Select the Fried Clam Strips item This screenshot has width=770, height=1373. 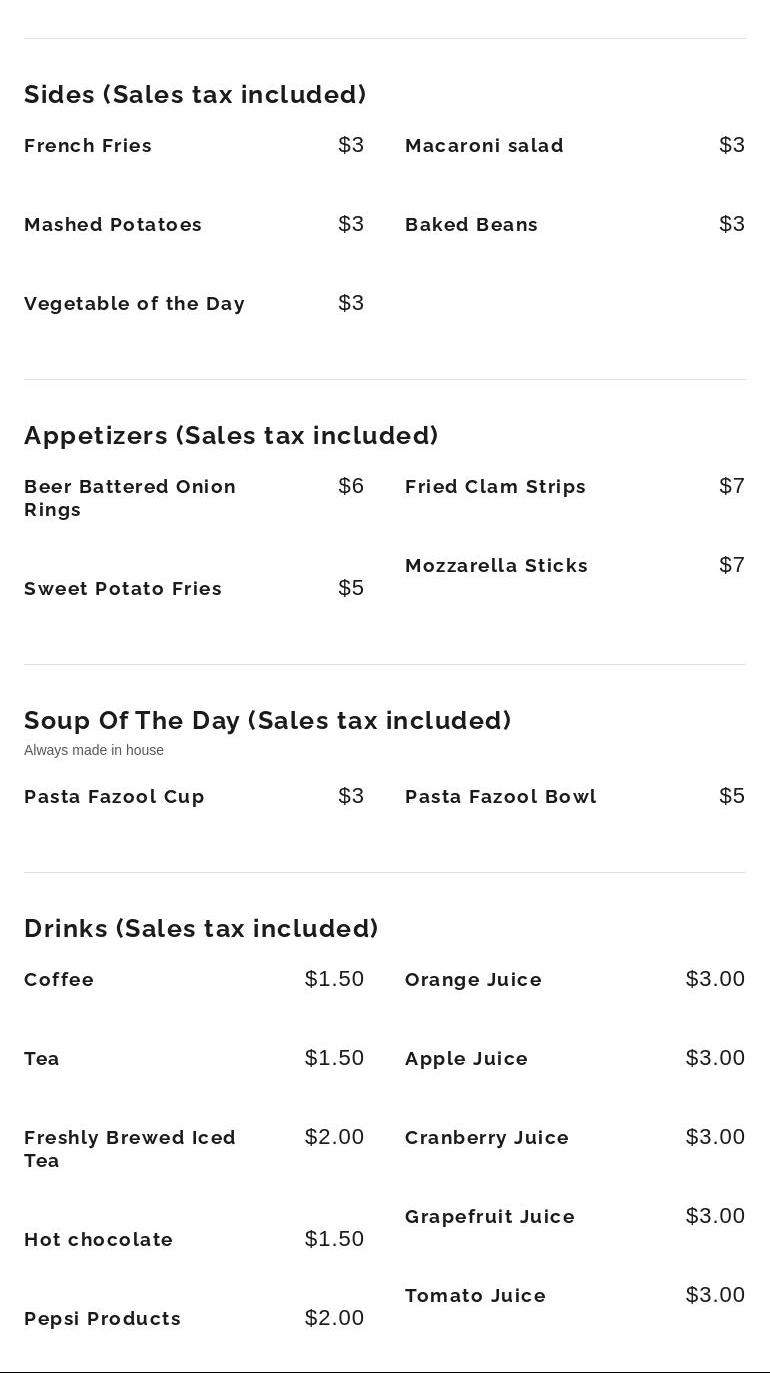tap(495, 487)
